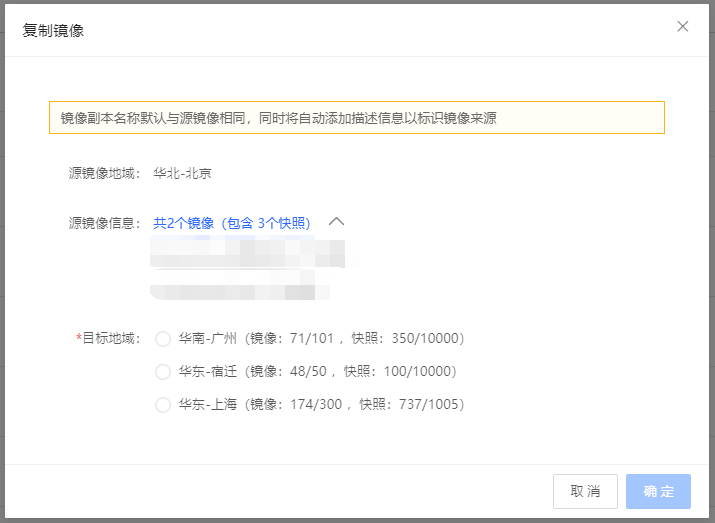Open the 共2个镜像（包含 3个快照）link
The height and width of the screenshot is (523, 715).
point(232,223)
